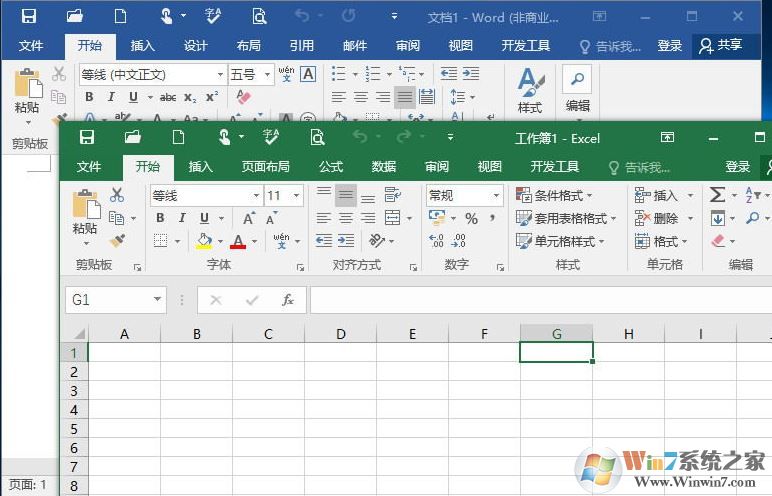Save Word document from quick access toolbar

[29, 16]
